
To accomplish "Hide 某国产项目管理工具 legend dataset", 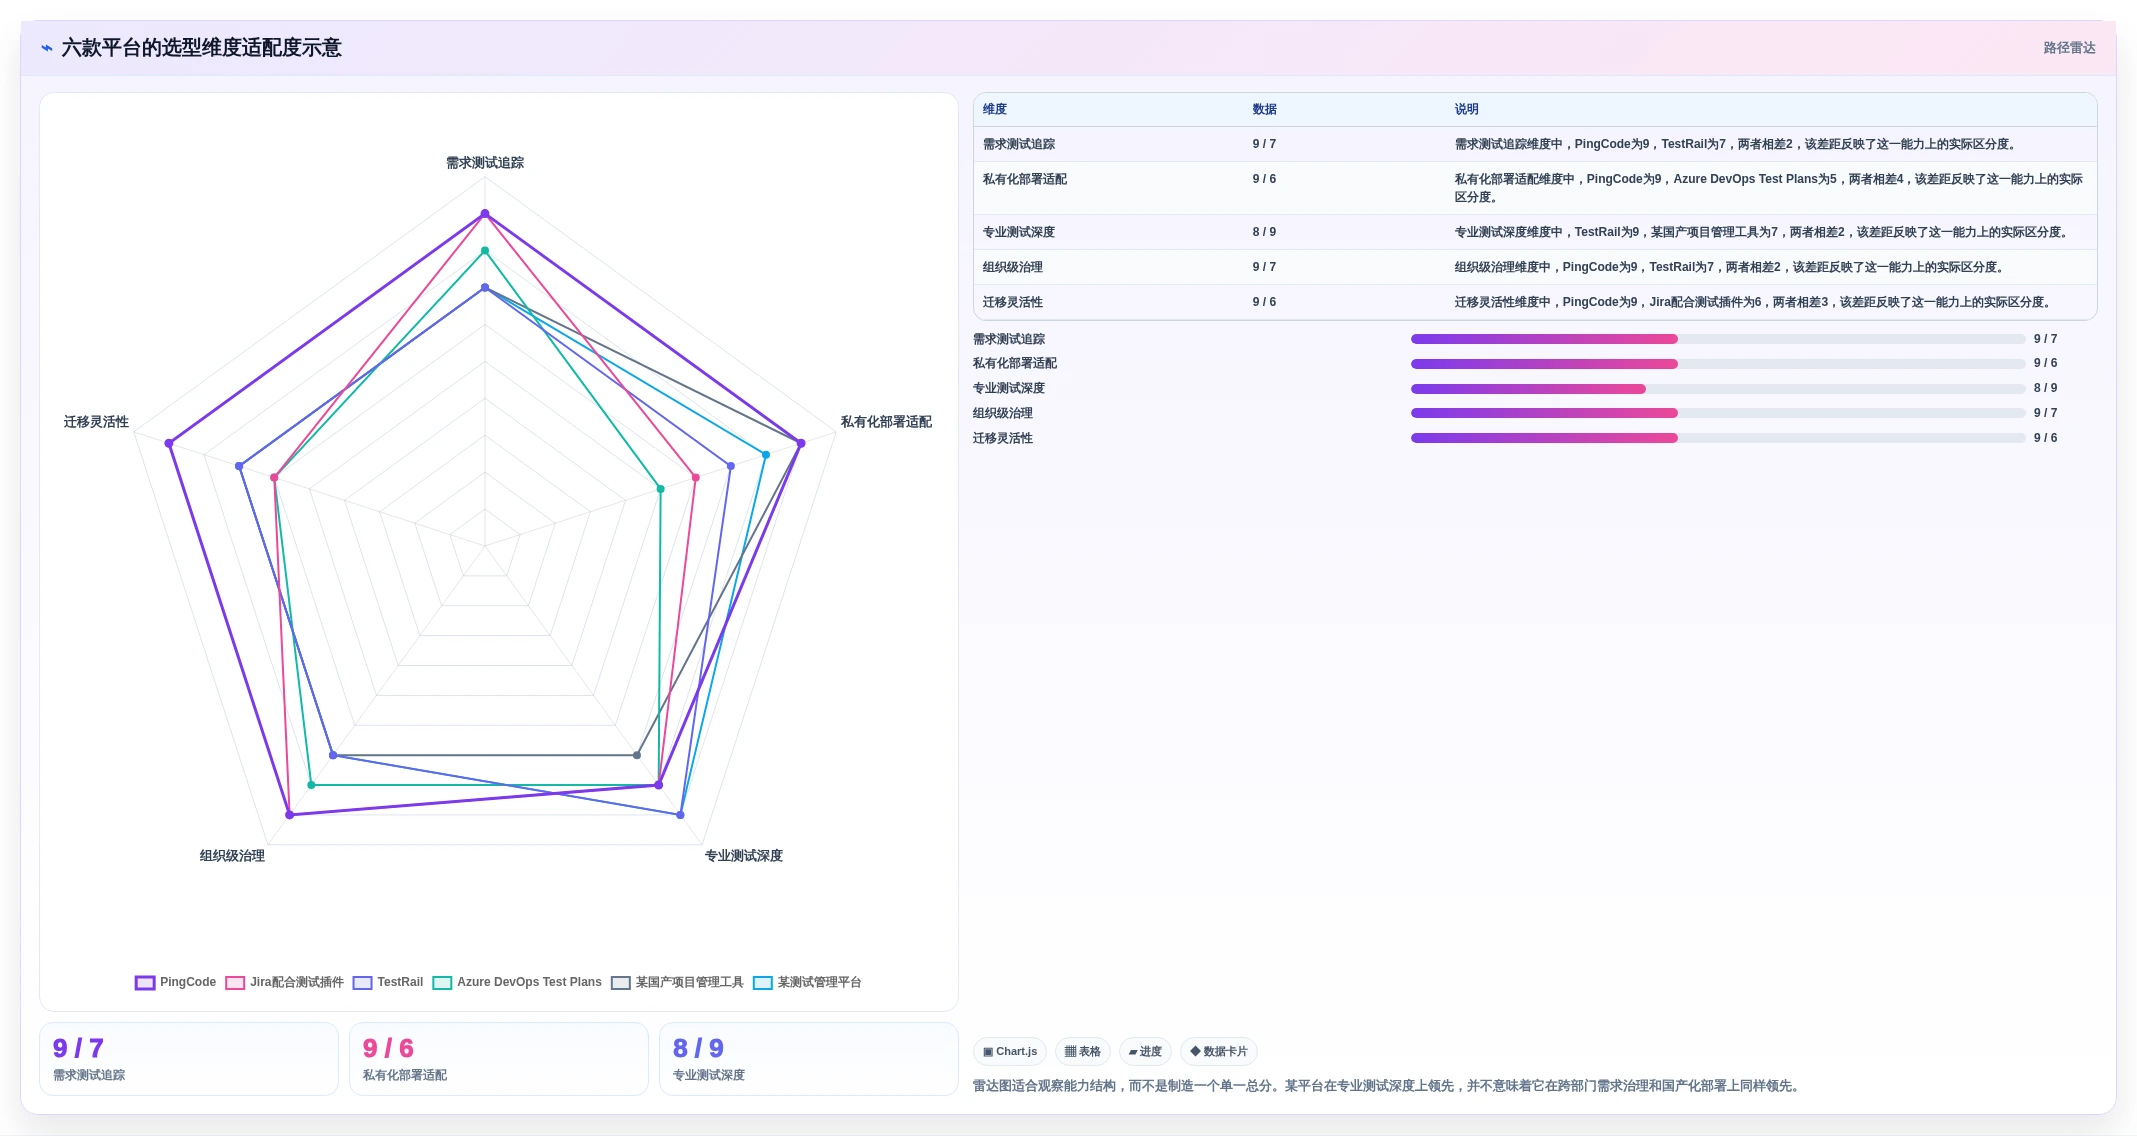I will pyautogui.click(x=677, y=982).
